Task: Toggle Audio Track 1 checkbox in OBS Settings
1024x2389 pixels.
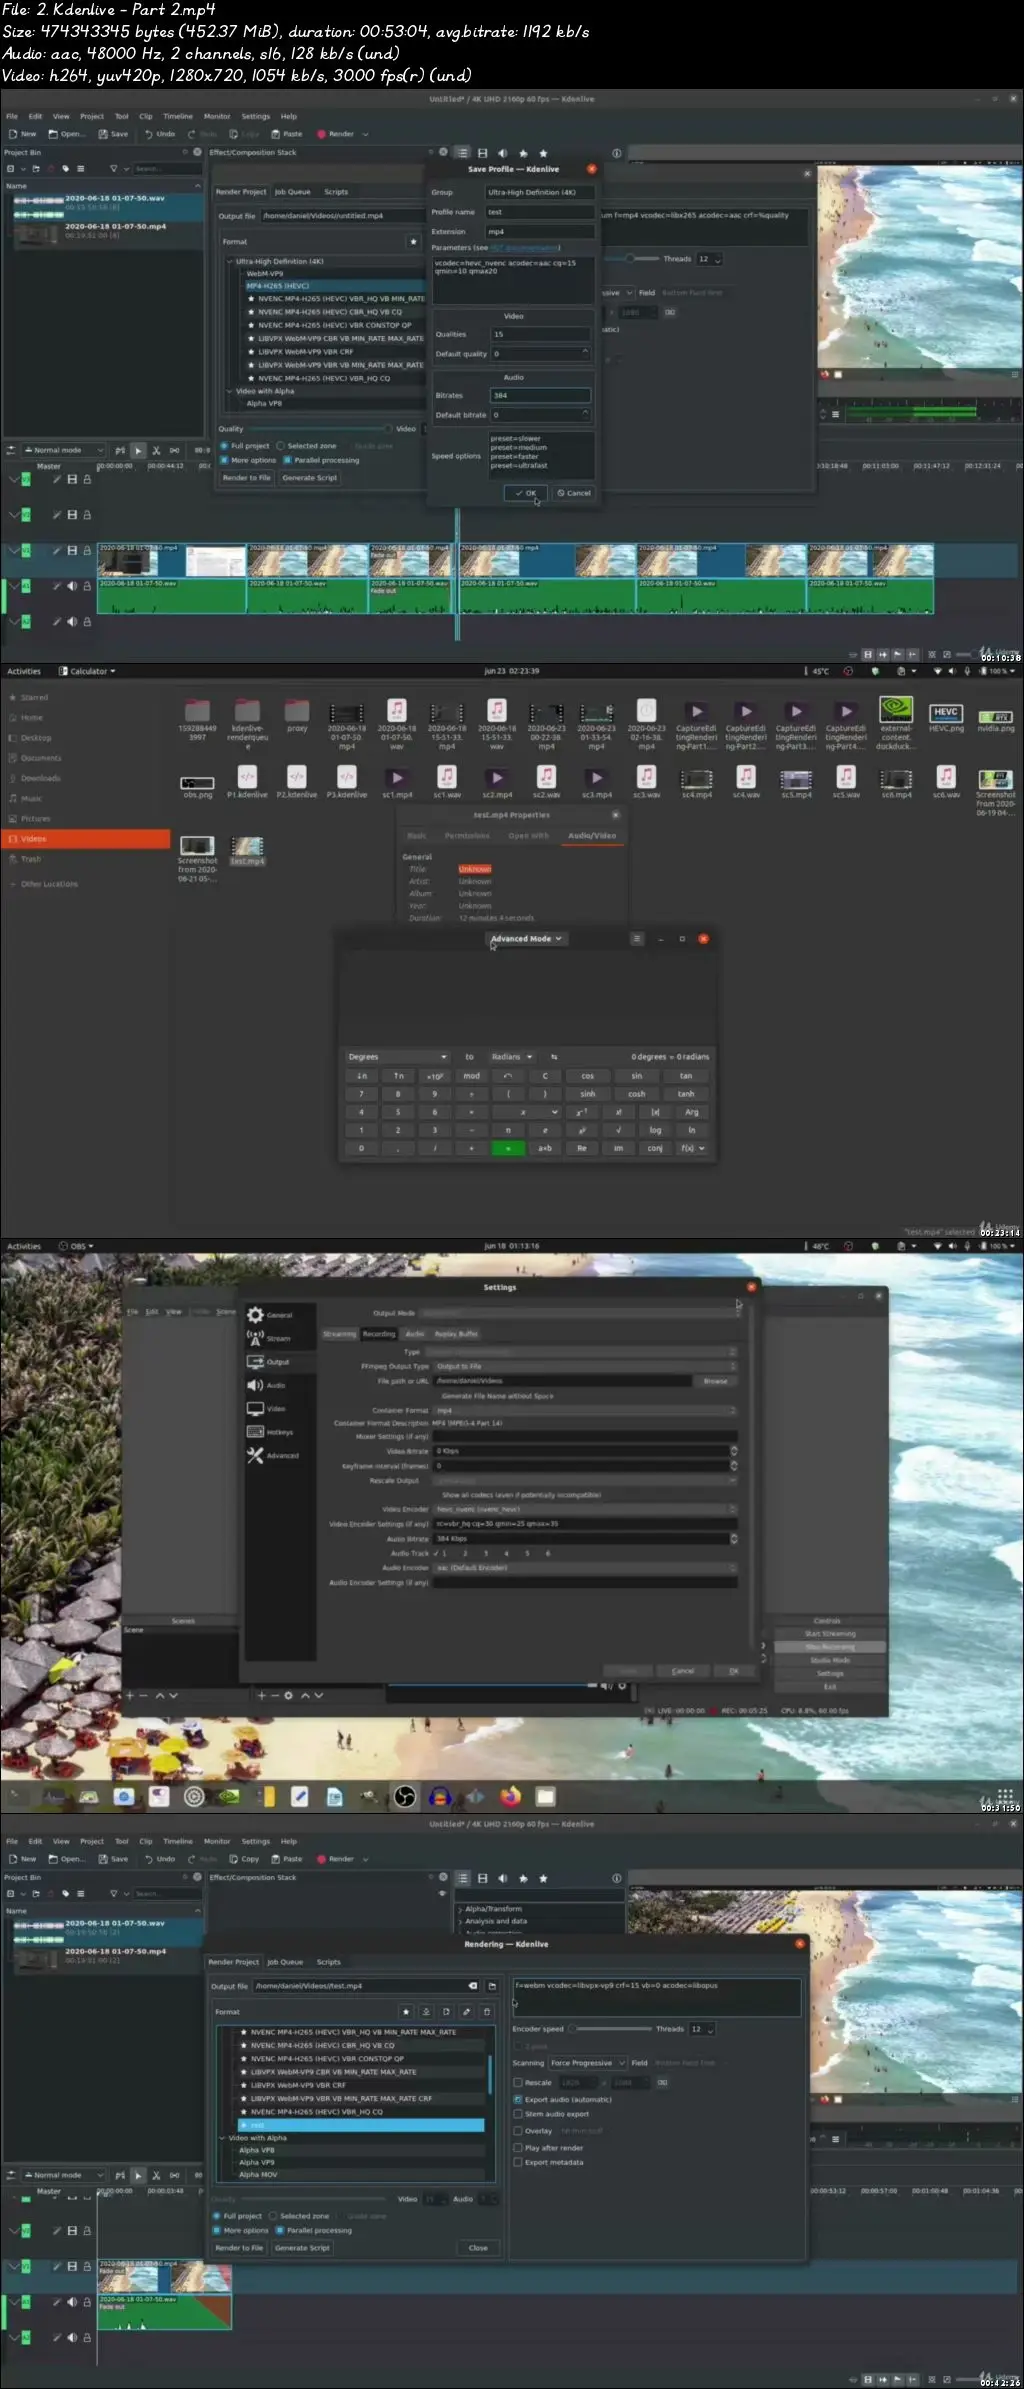Action: 442,1553
